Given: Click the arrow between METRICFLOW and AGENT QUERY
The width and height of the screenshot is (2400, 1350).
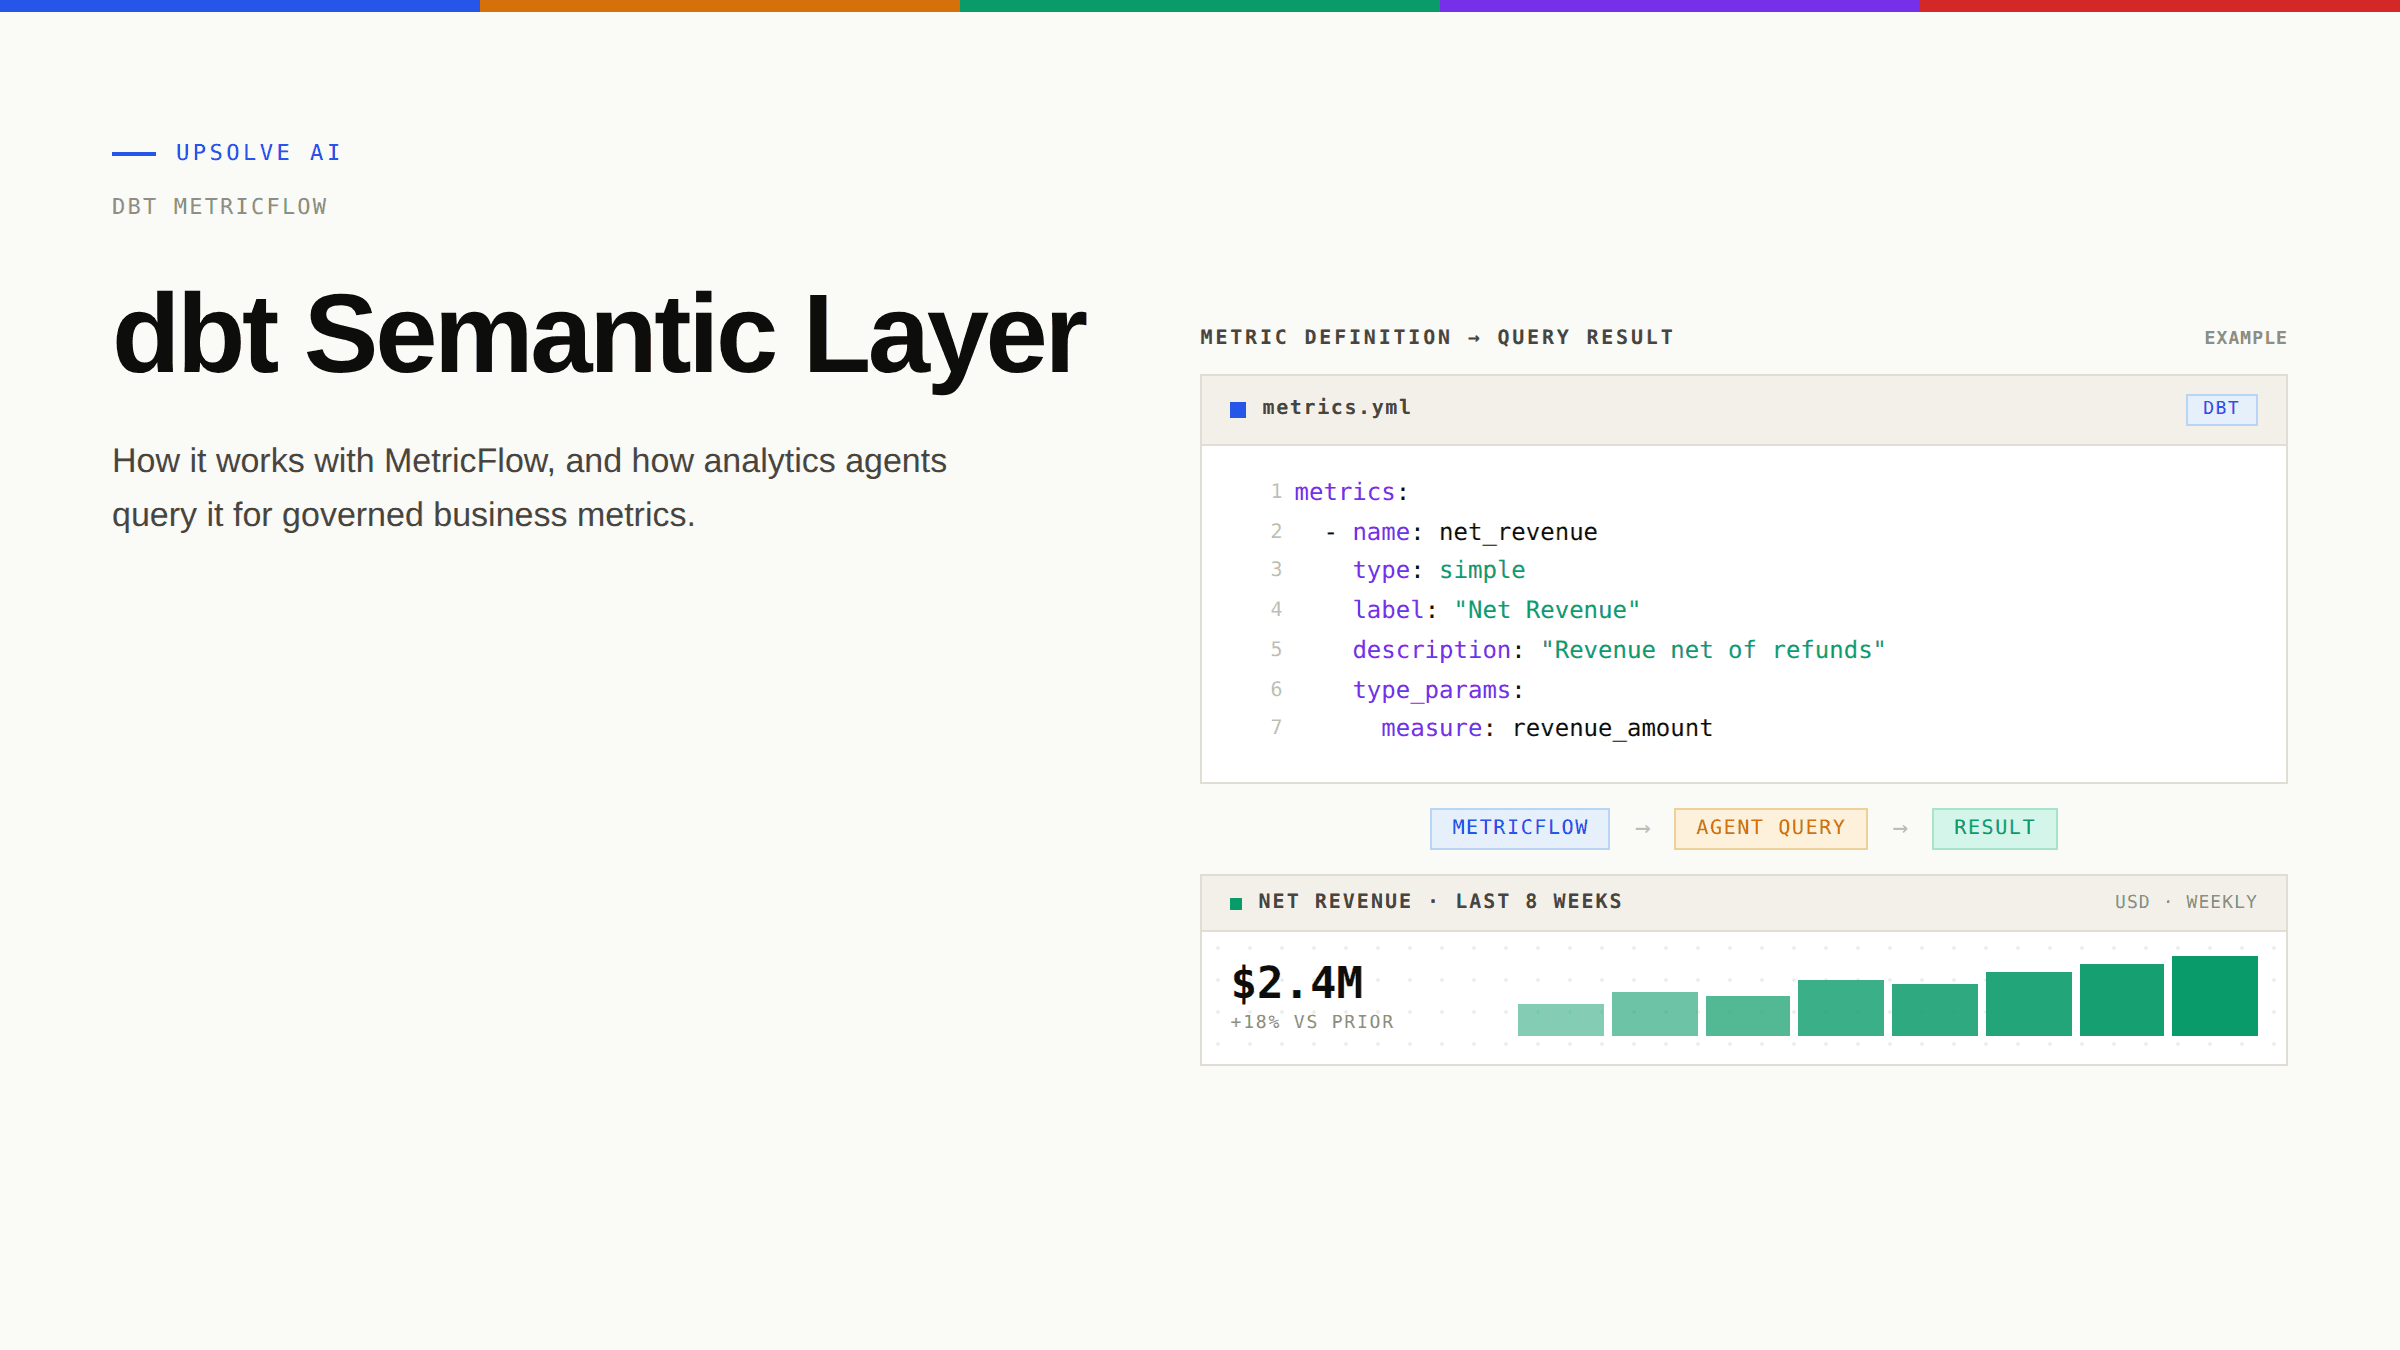Looking at the screenshot, I should (x=1642, y=829).
